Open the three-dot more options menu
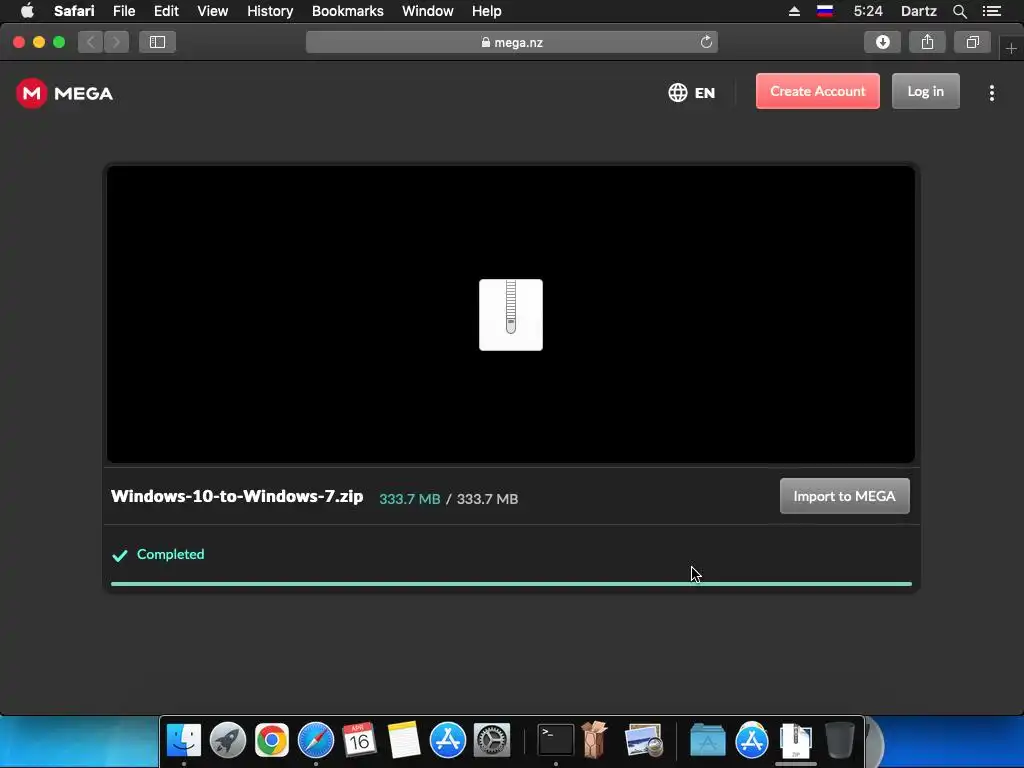 point(991,93)
